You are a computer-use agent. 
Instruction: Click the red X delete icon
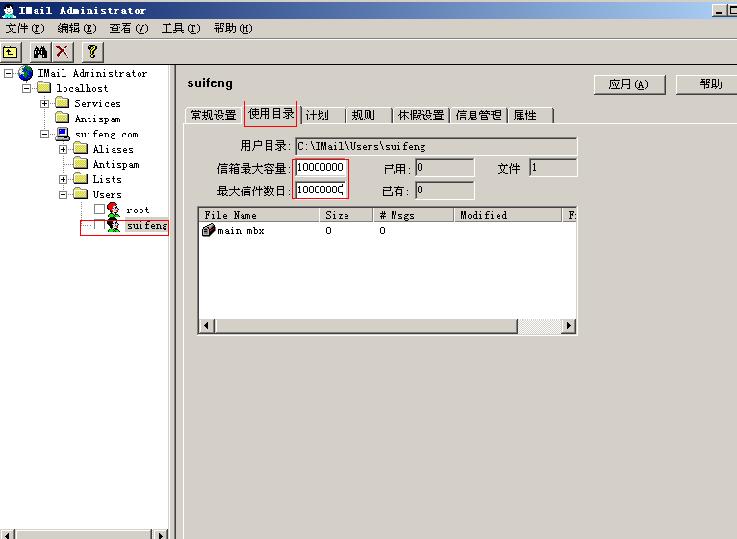click(x=63, y=51)
